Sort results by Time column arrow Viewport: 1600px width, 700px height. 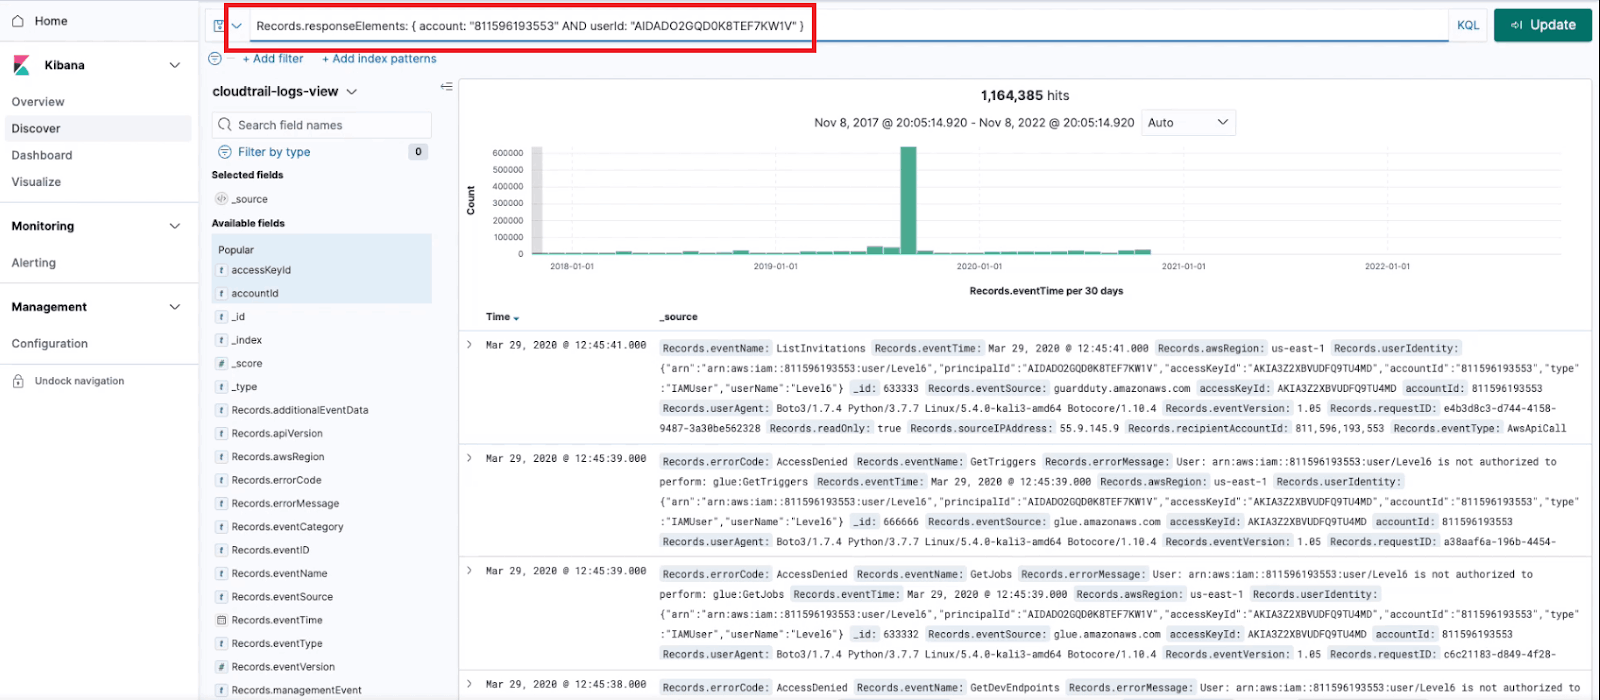click(x=516, y=318)
